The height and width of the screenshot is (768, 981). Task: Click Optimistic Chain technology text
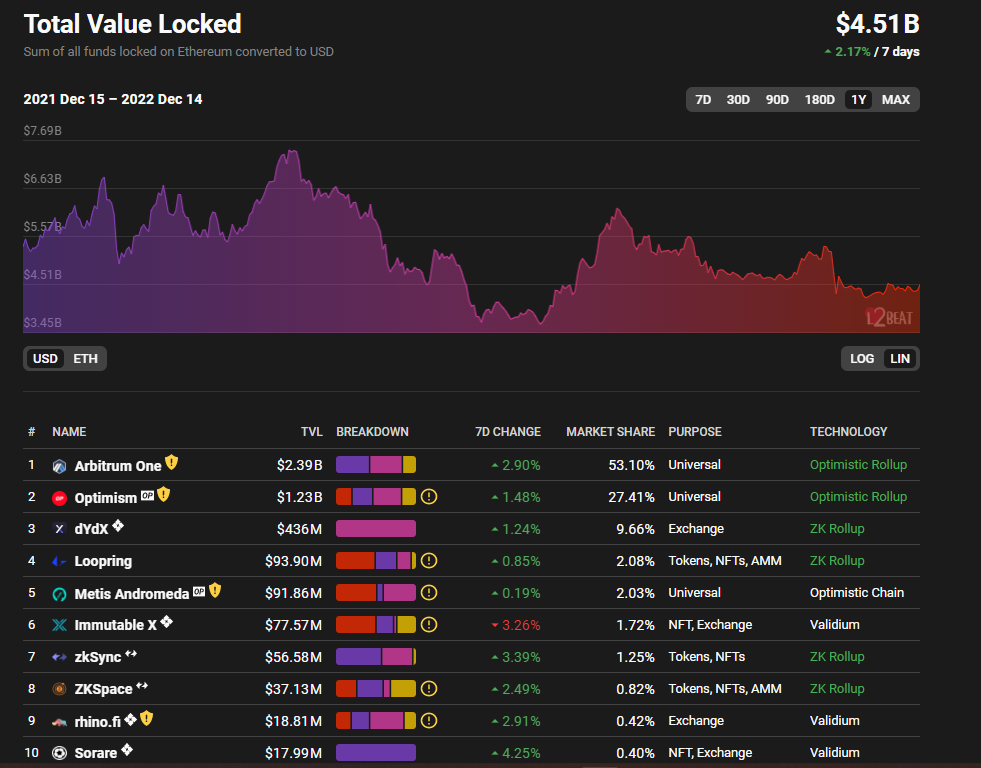tap(857, 593)
